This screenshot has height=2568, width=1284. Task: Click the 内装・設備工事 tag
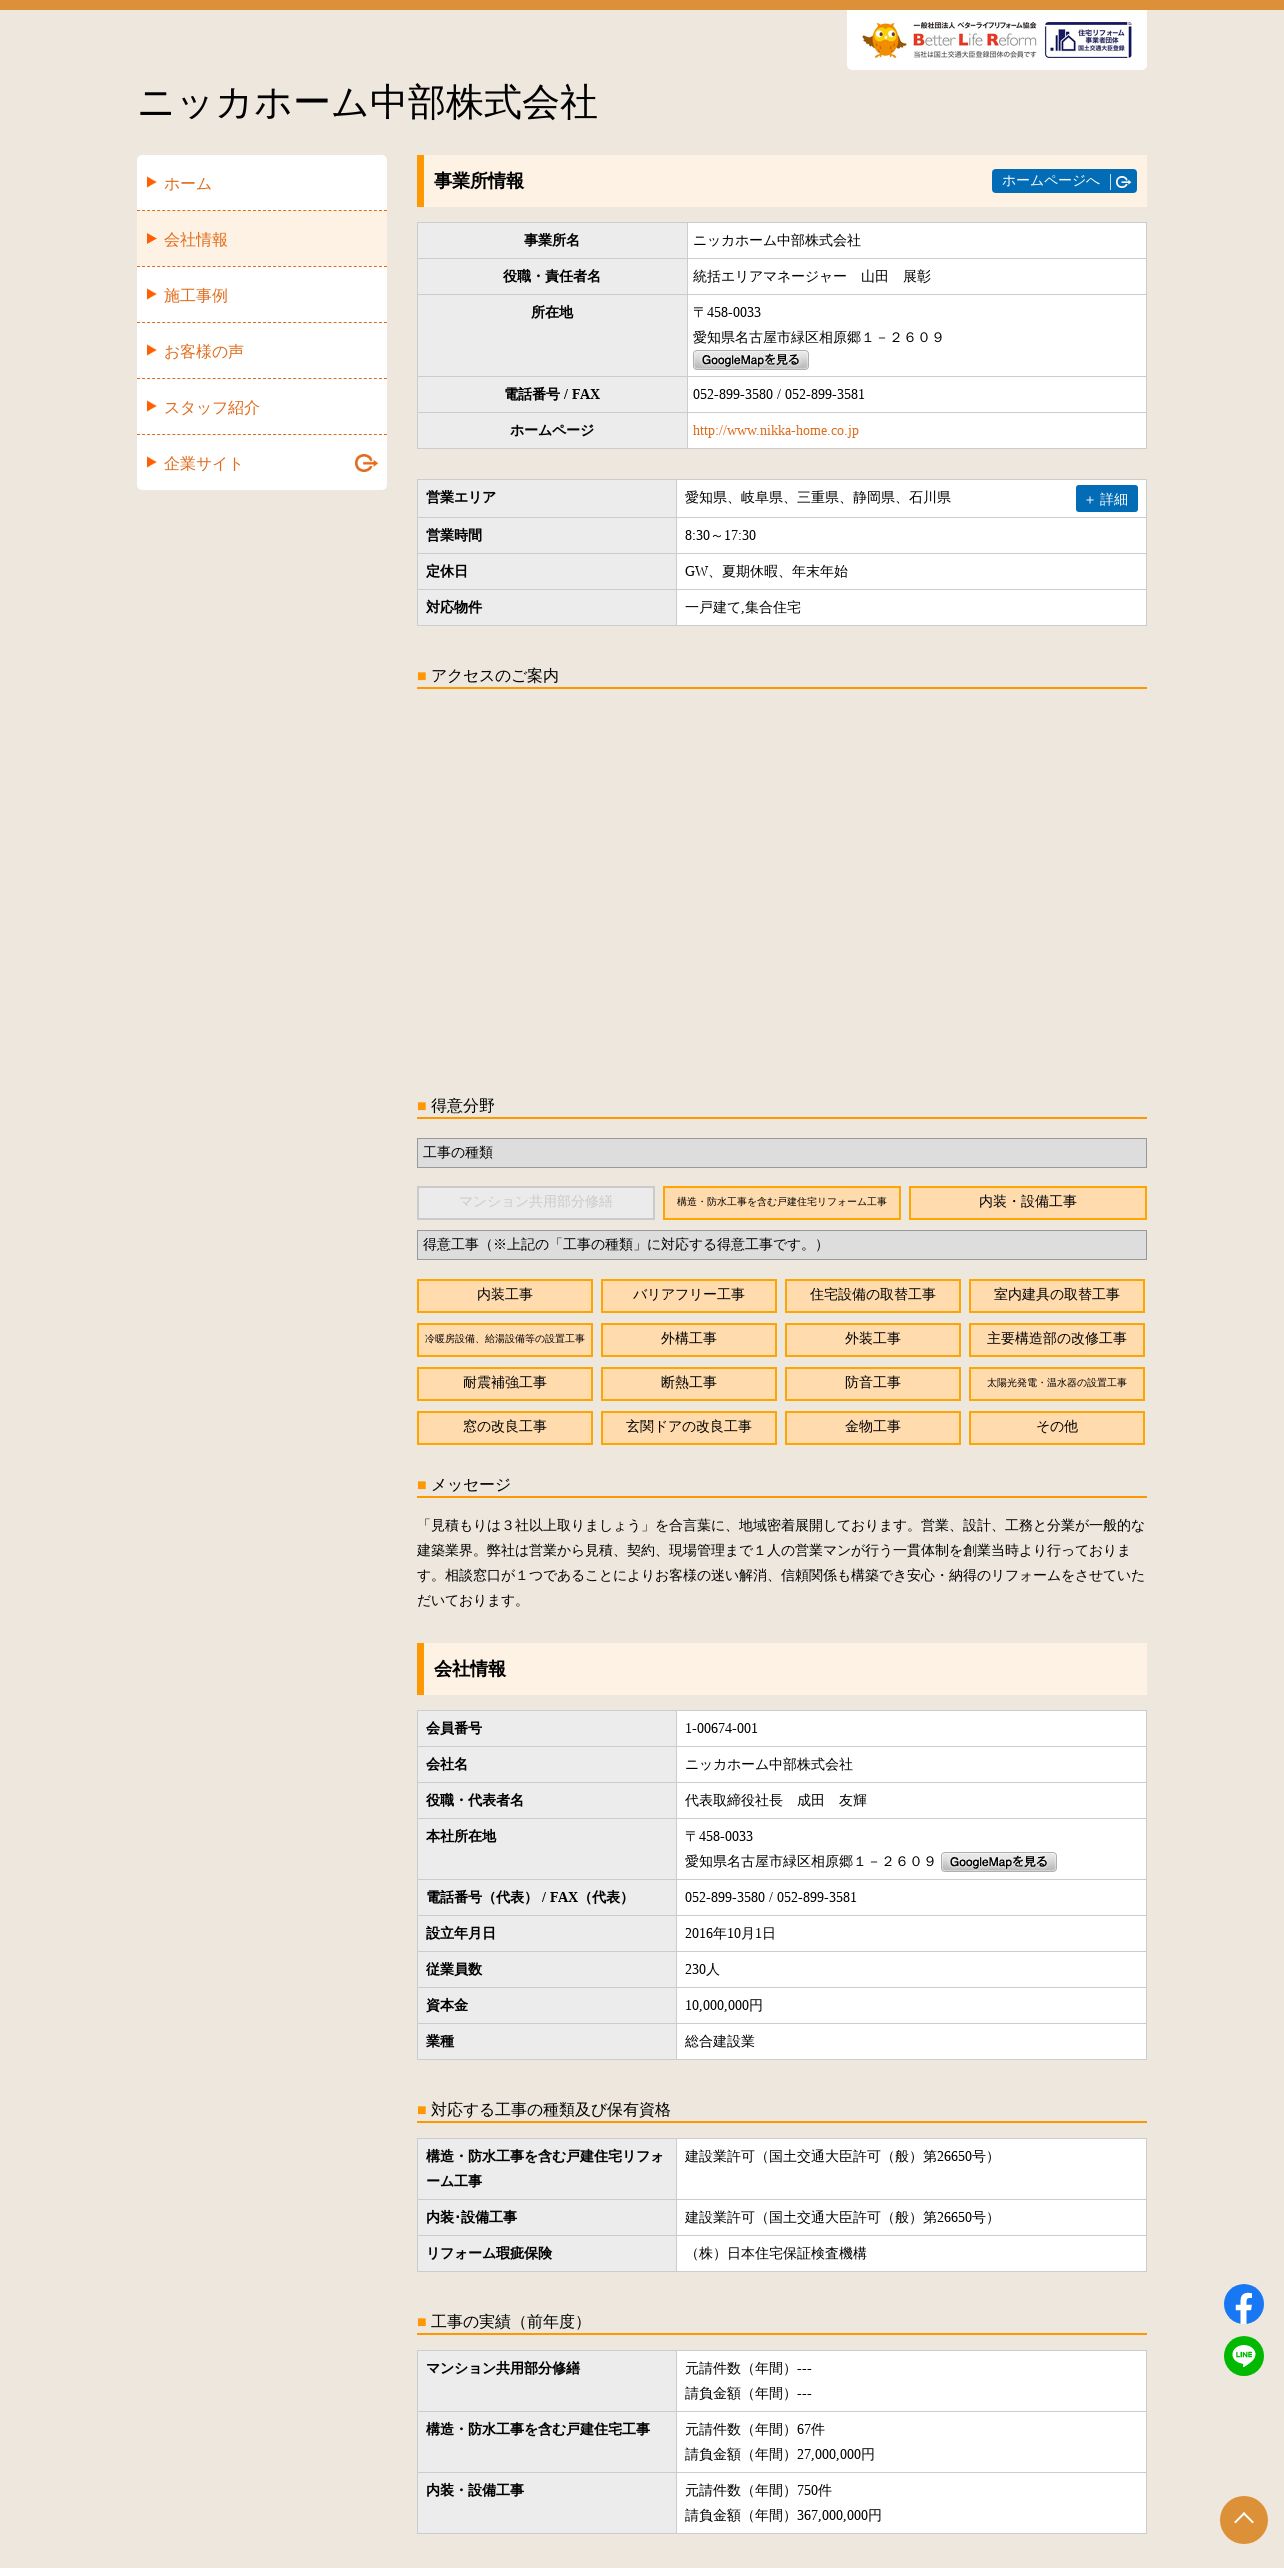(1028, 1202)
